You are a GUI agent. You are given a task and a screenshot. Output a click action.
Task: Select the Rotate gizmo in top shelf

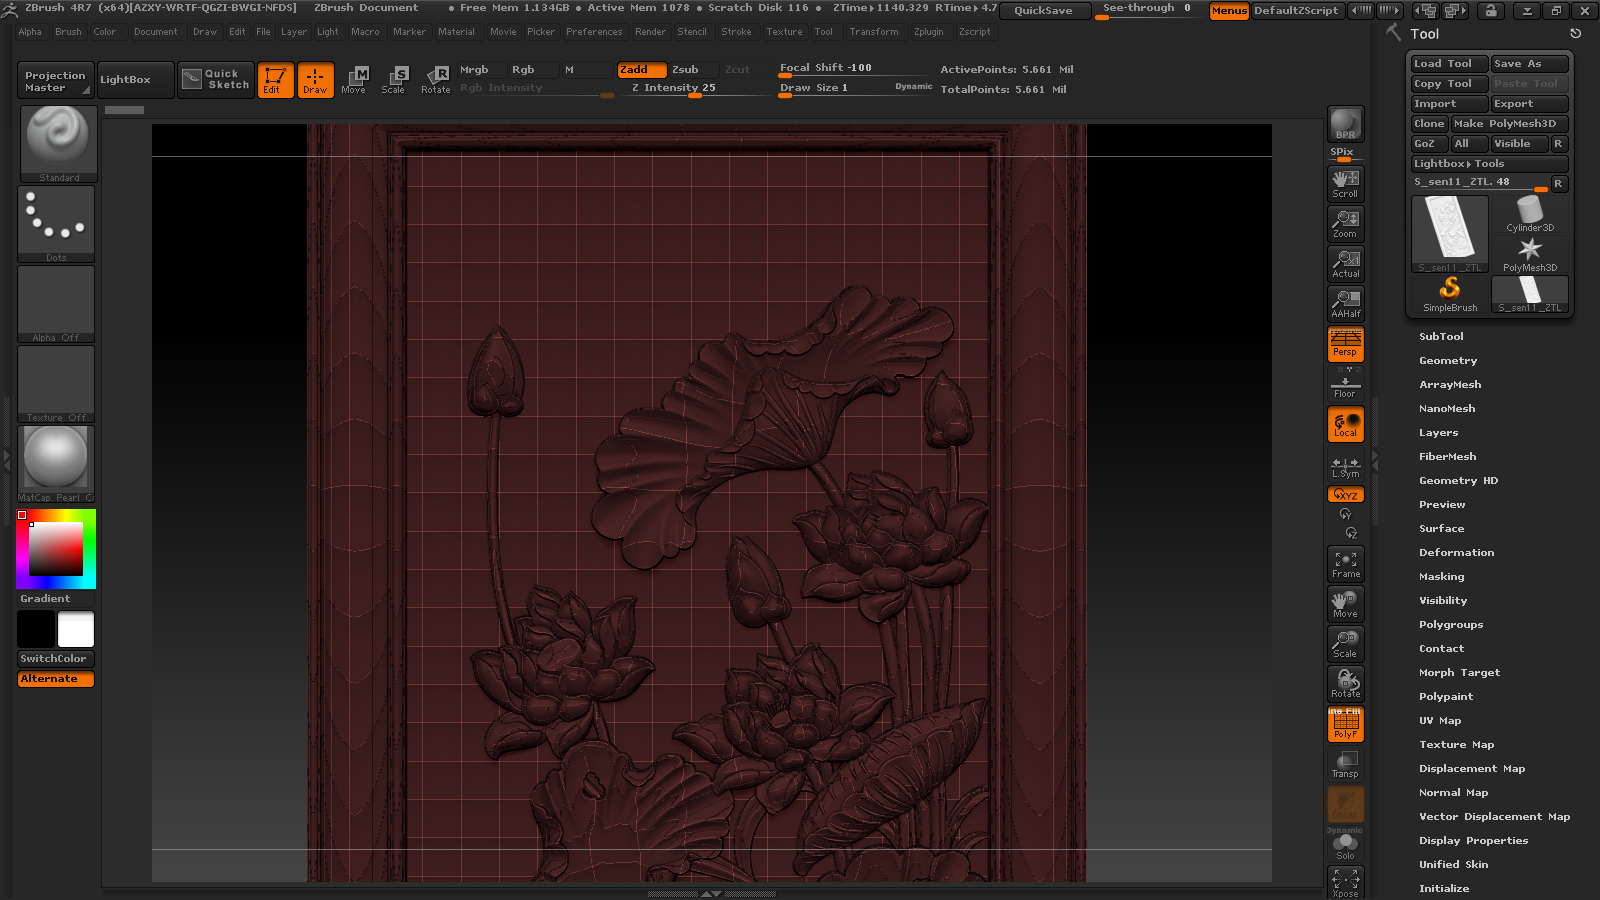point(436,79)
